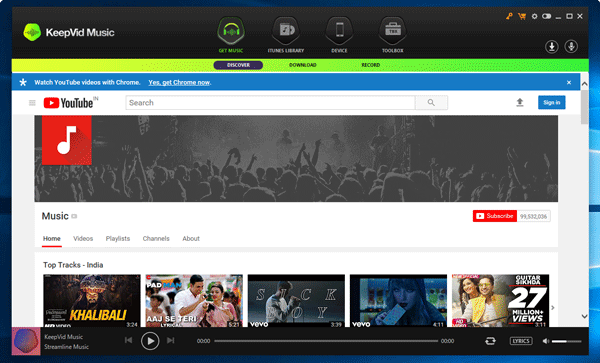Show next videos with carousel arrow

coord(553,308)
